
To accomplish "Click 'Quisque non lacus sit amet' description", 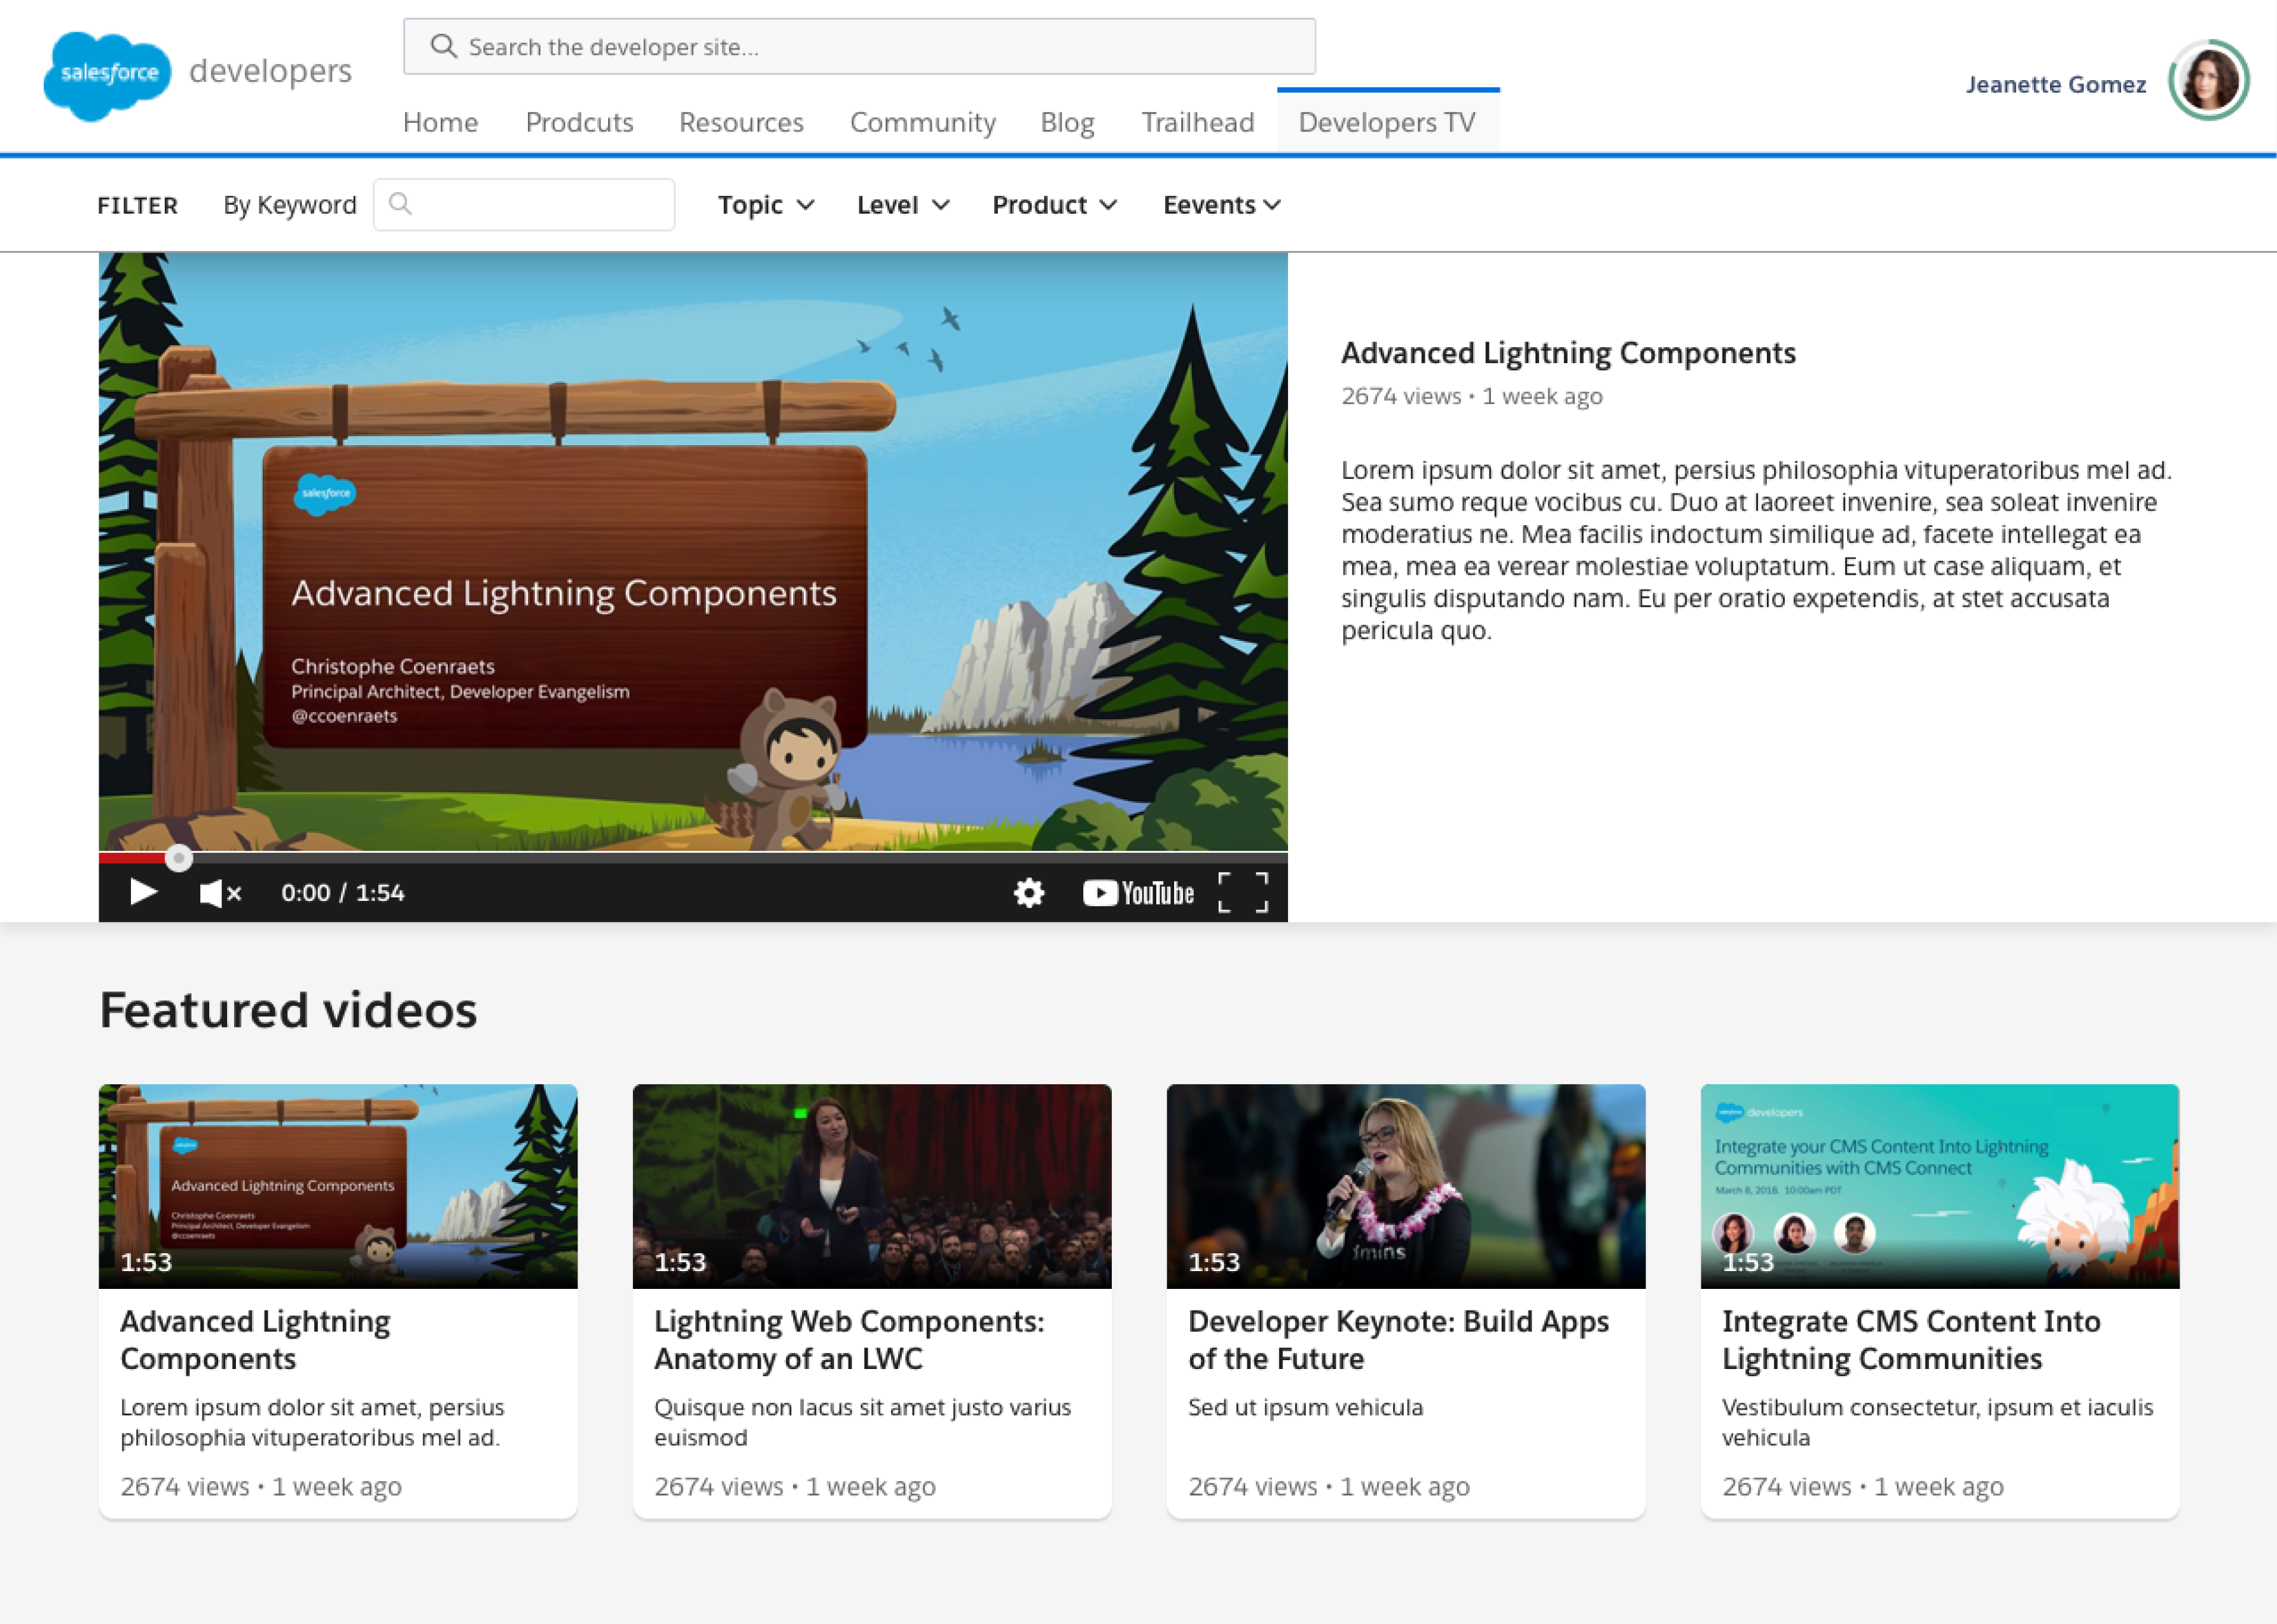I will point(862,1422).
